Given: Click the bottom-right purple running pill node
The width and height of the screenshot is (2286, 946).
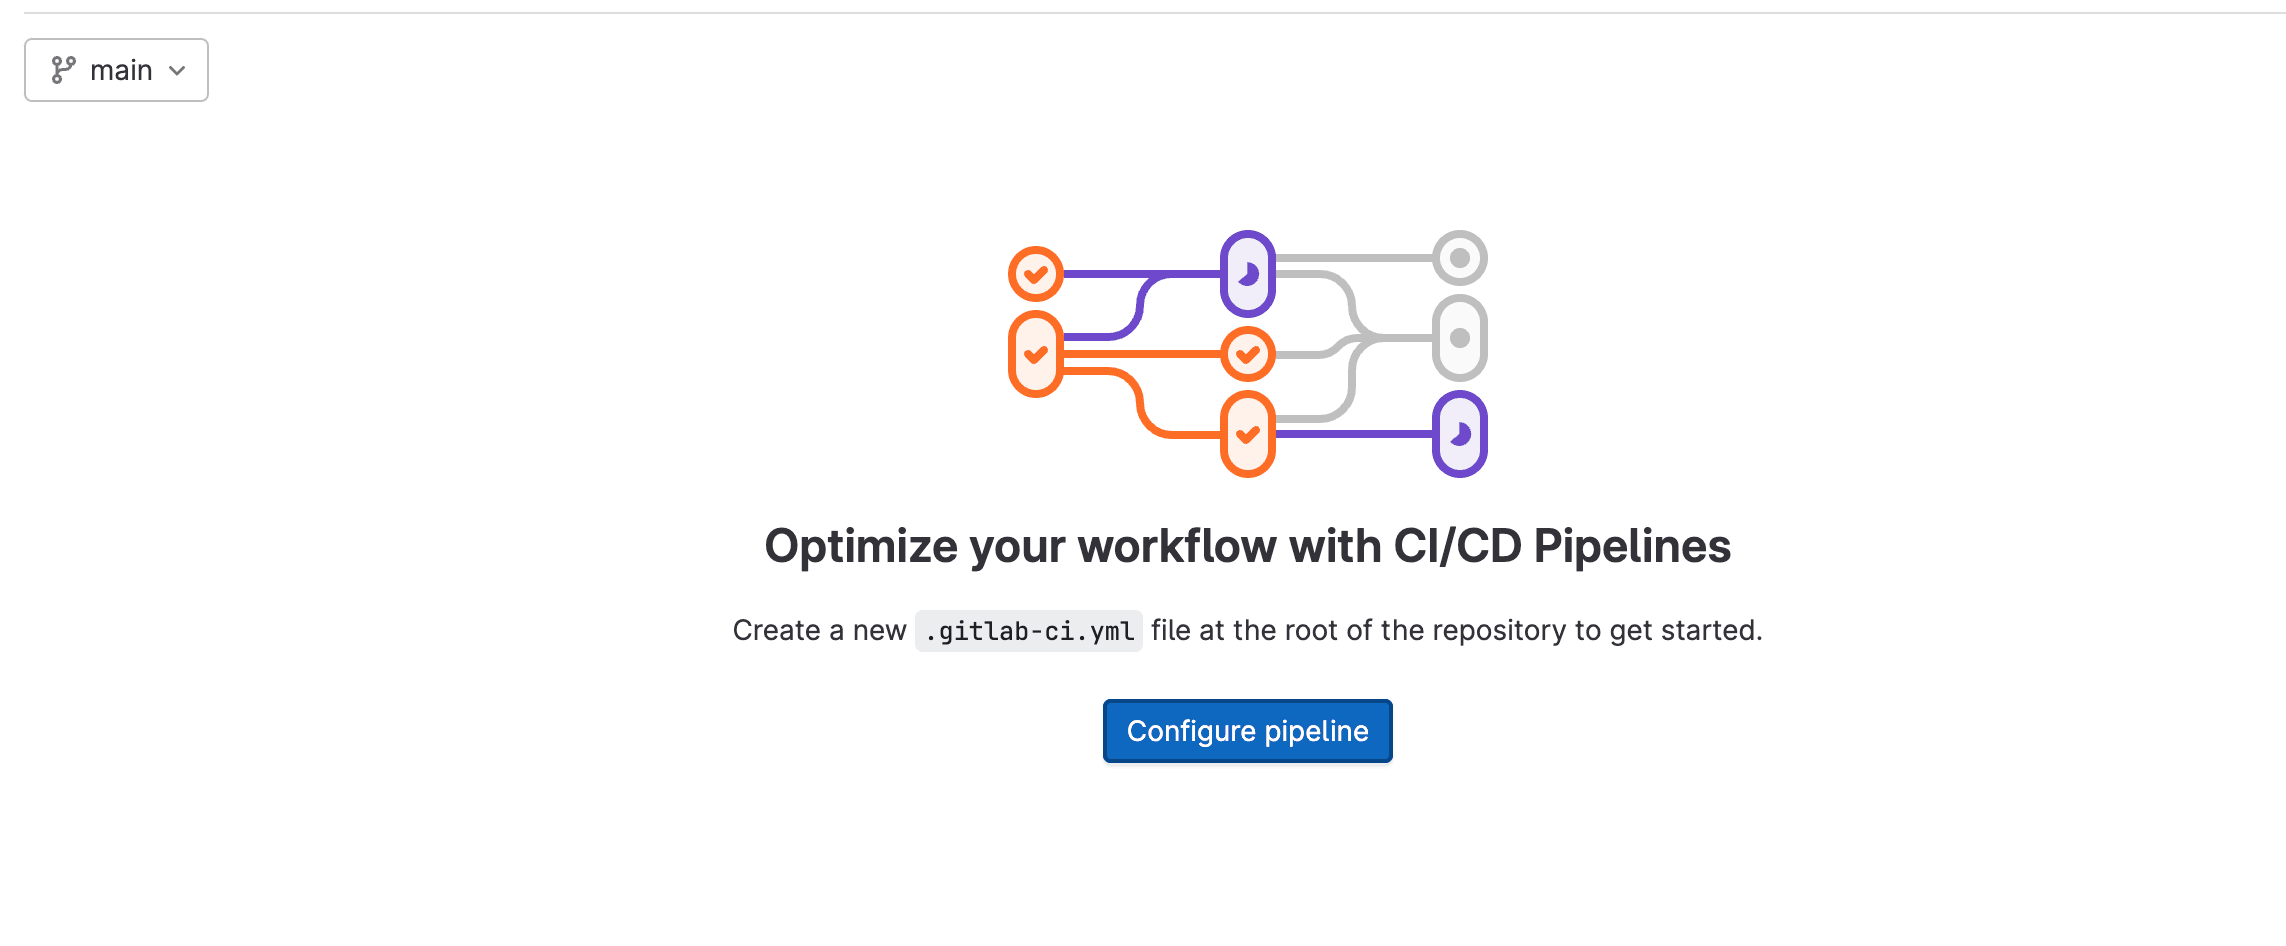Looking at the screenshot, I should 1459,434.
